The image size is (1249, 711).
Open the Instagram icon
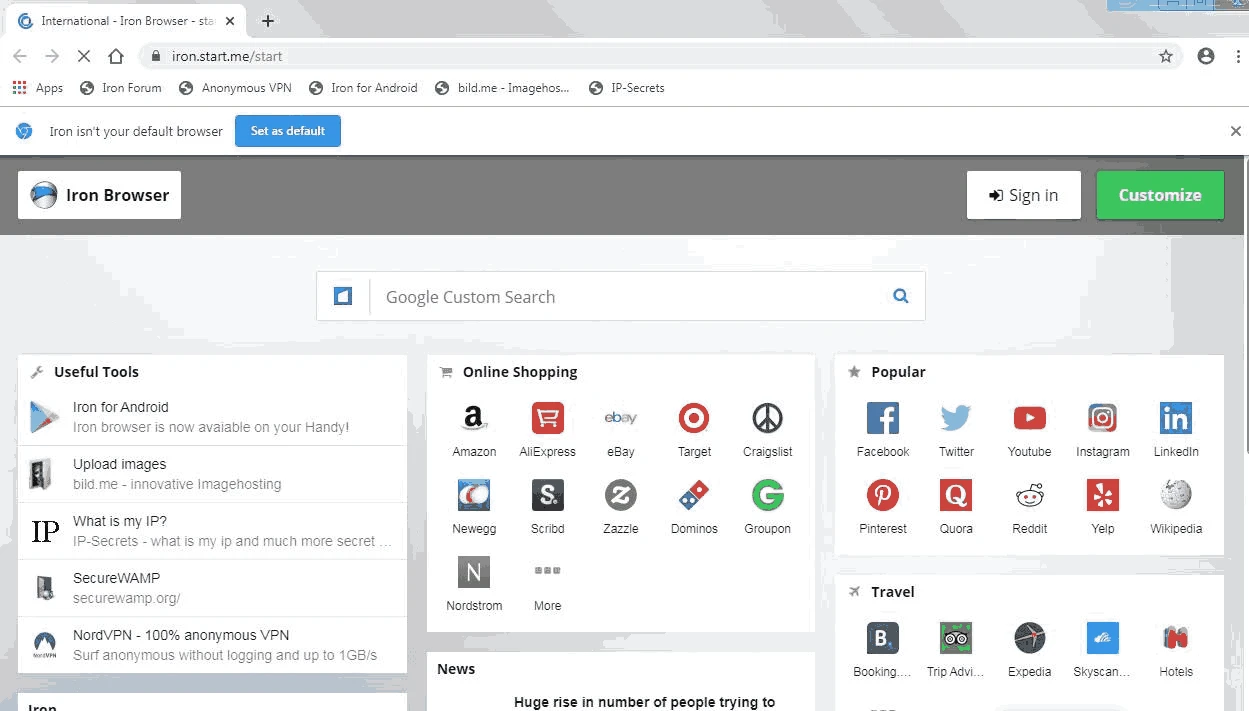point(1102,418)
